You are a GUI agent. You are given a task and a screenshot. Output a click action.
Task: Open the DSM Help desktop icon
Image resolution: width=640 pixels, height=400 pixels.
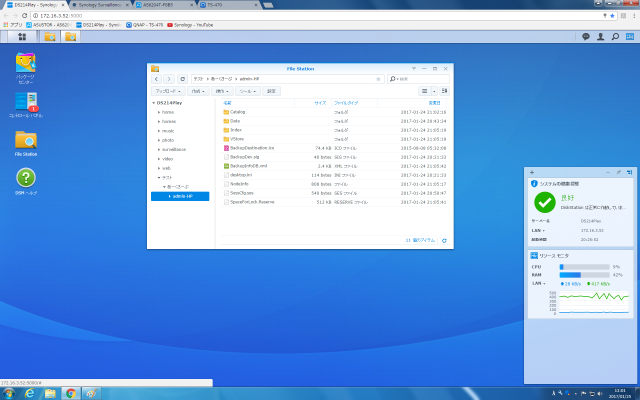(25, 178)
